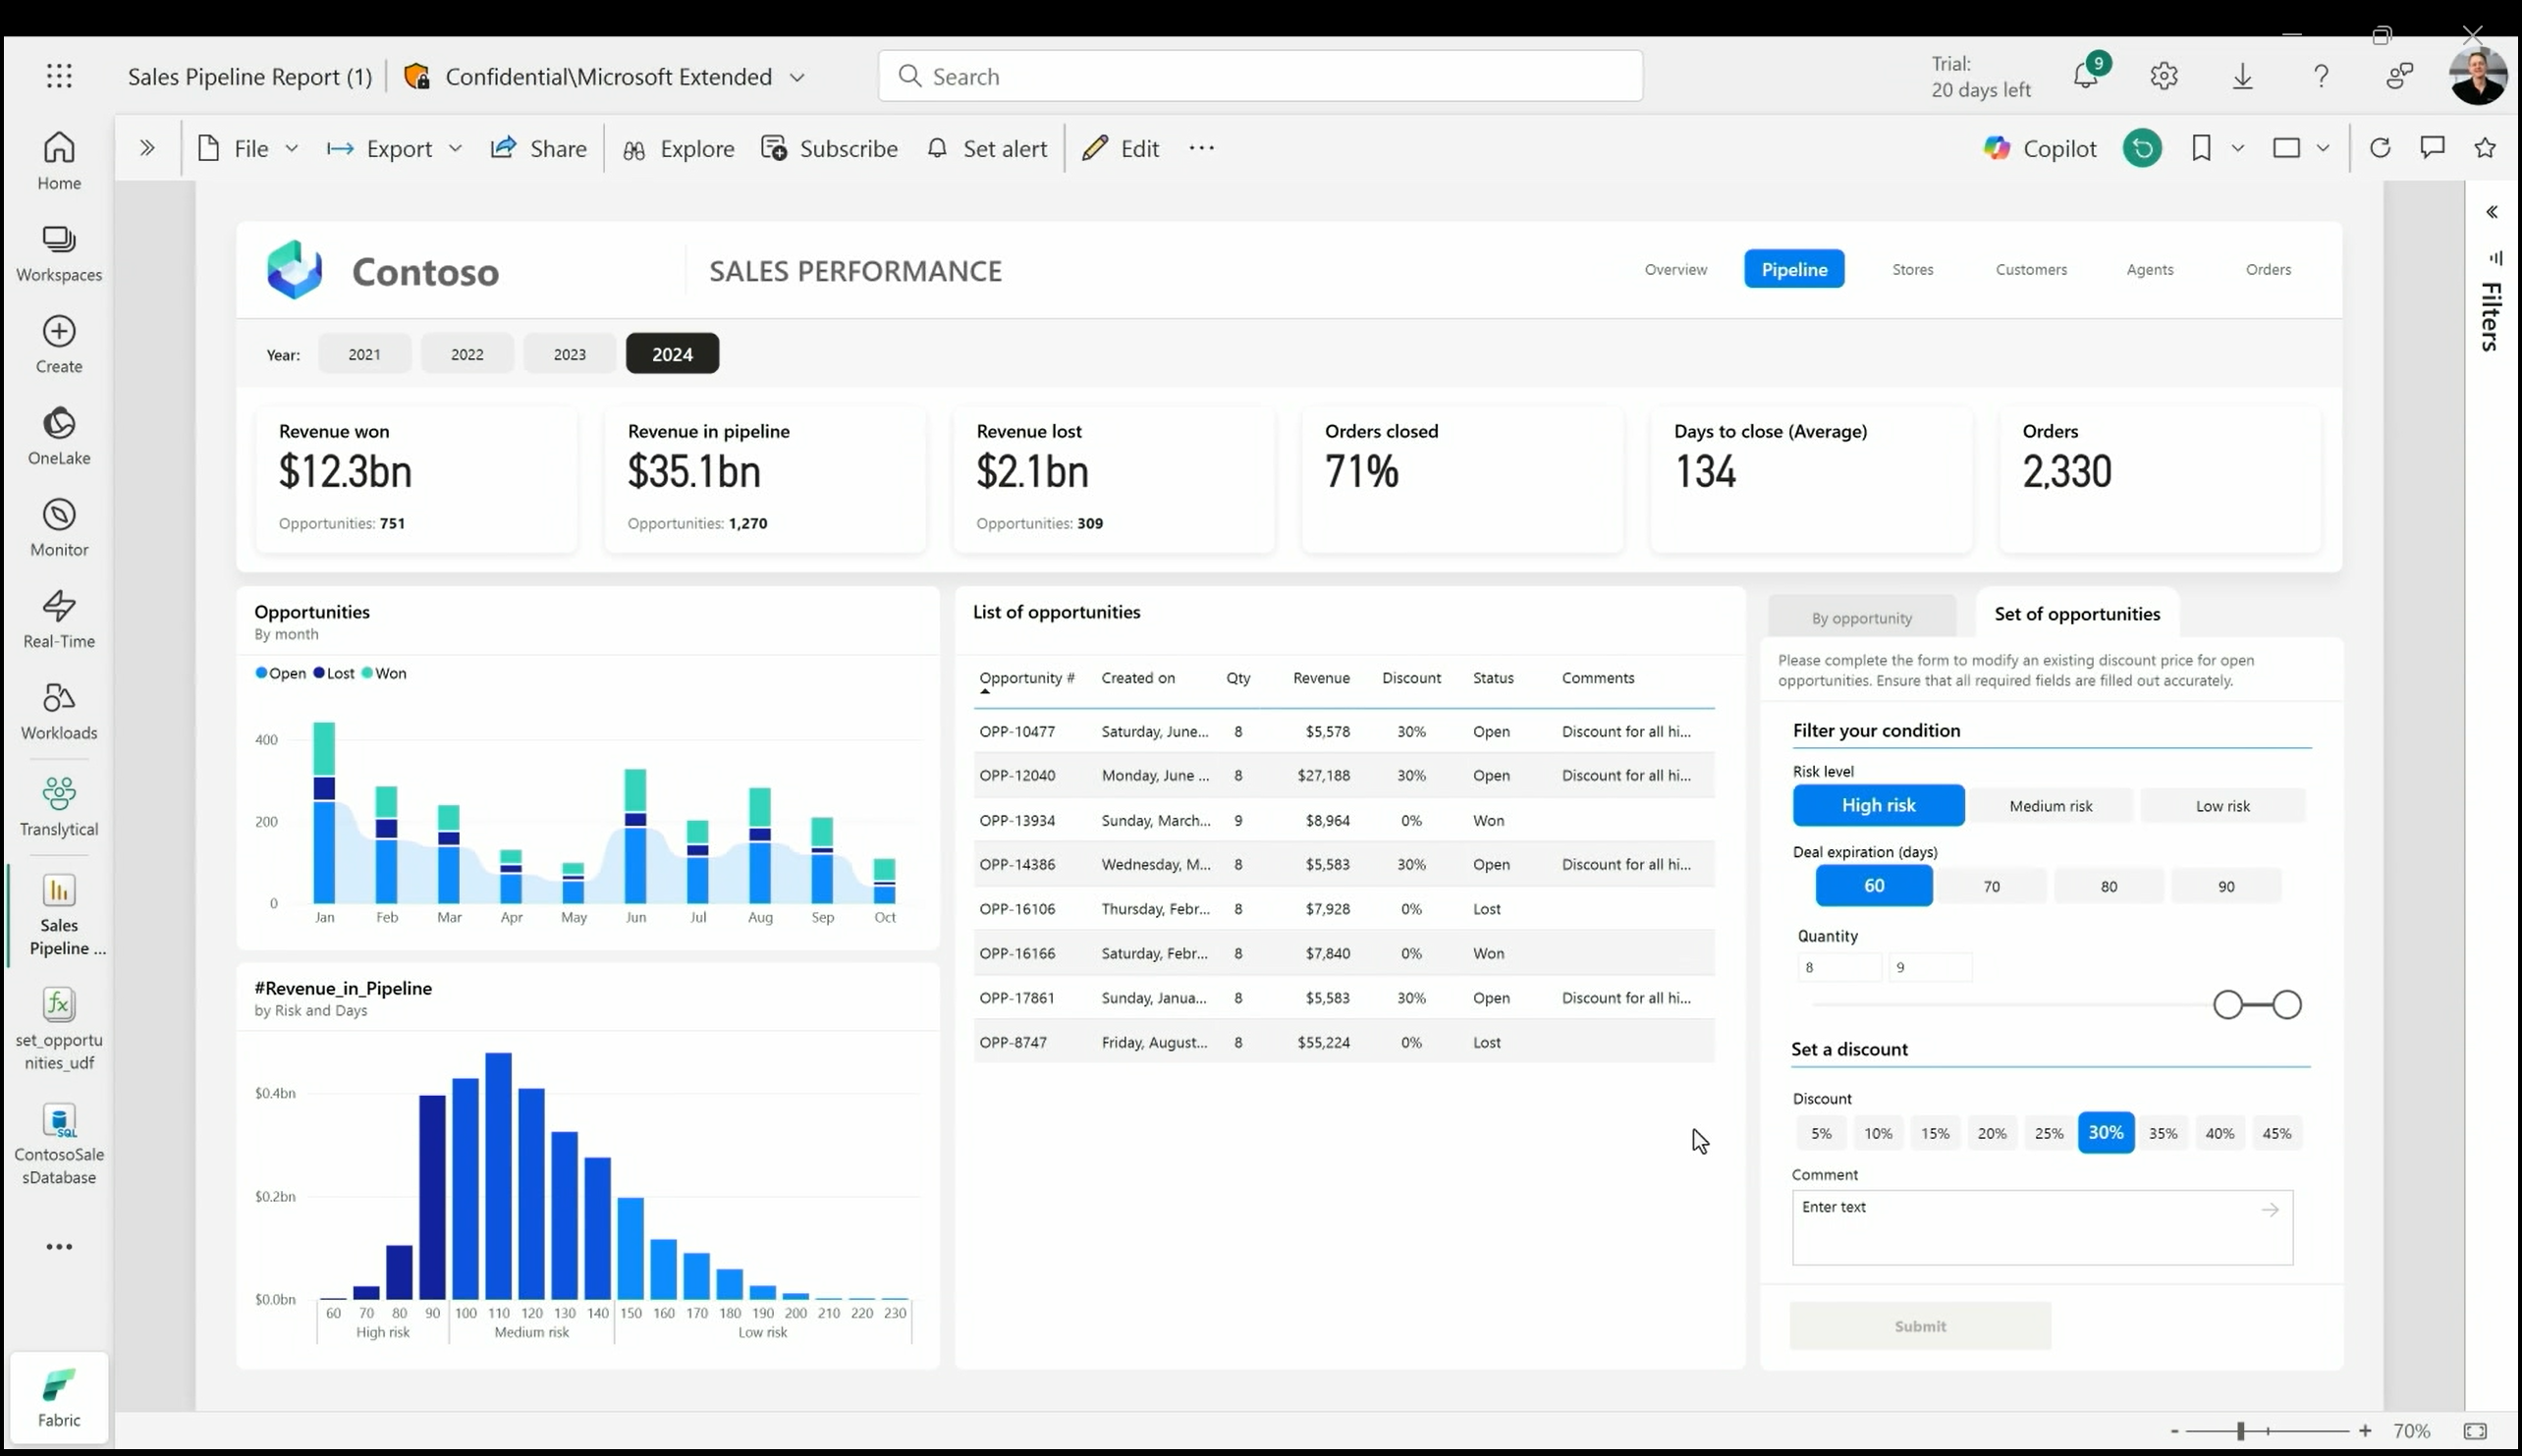Viewport: 2522px width, 1456px height.
Task: Open more options ellipsis in toolbar
Action: click(x=1201, y=148)
